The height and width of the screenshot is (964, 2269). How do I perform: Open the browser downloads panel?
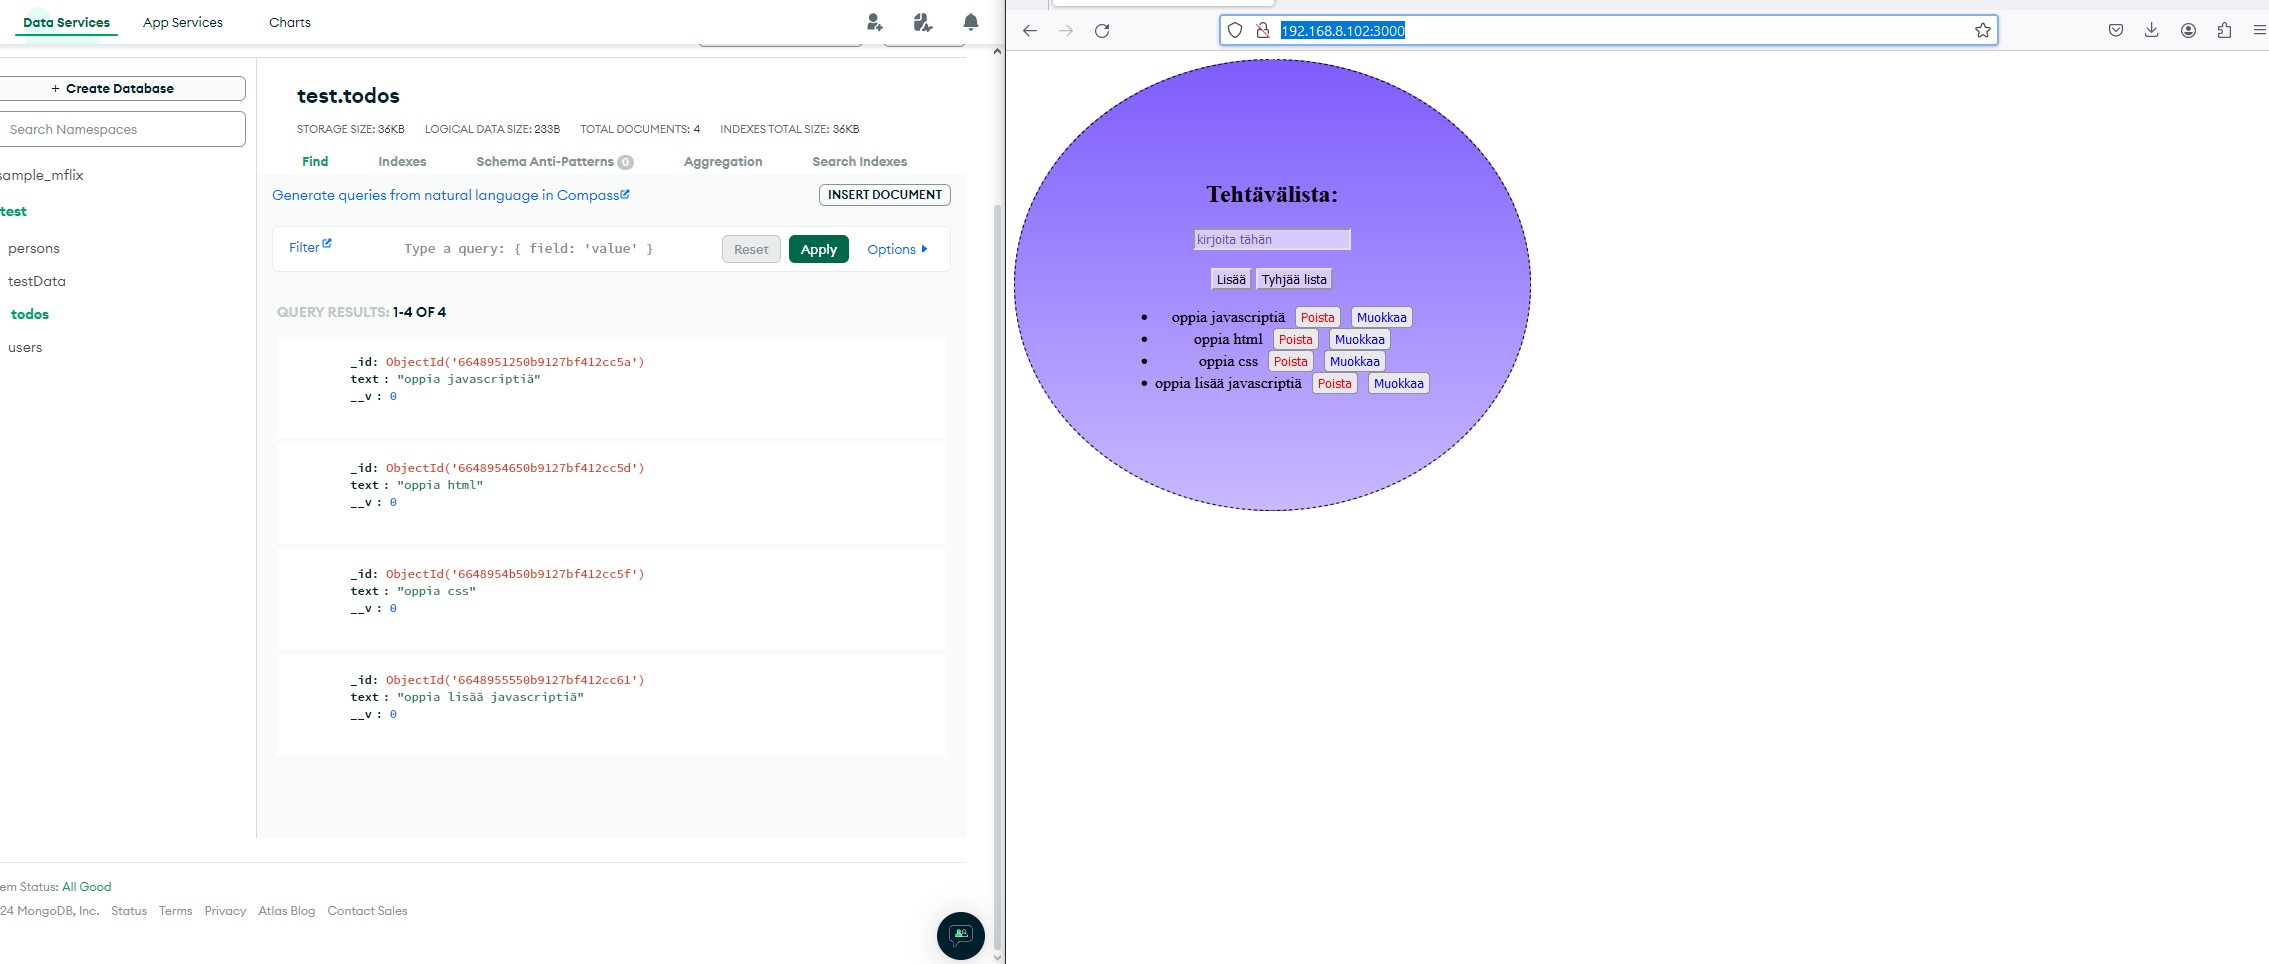click(x=2151, y=31)
